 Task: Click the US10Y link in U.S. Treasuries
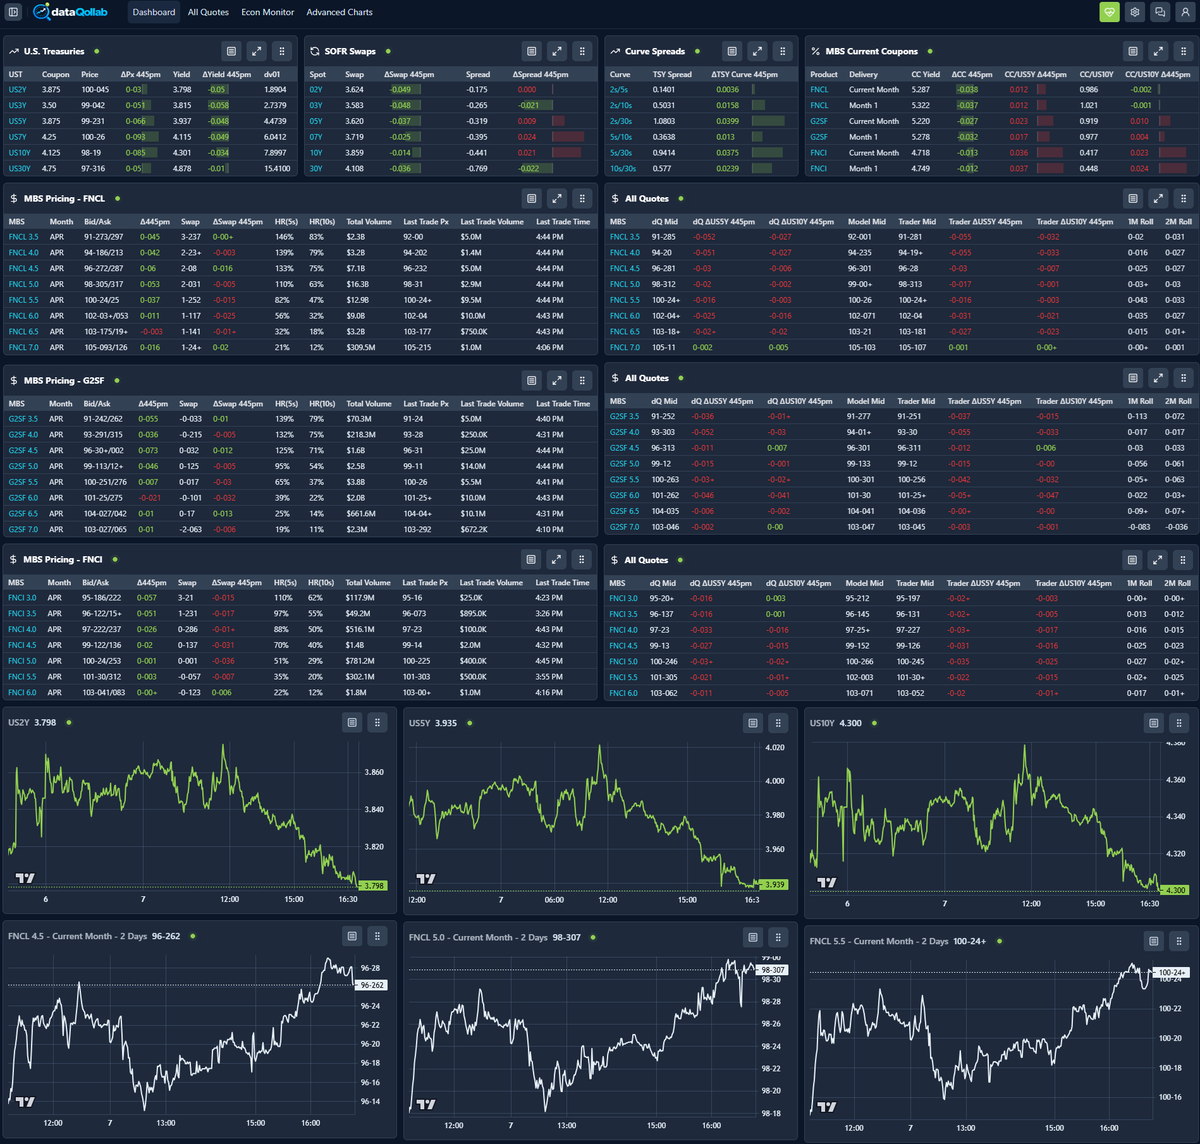point(19,153)
